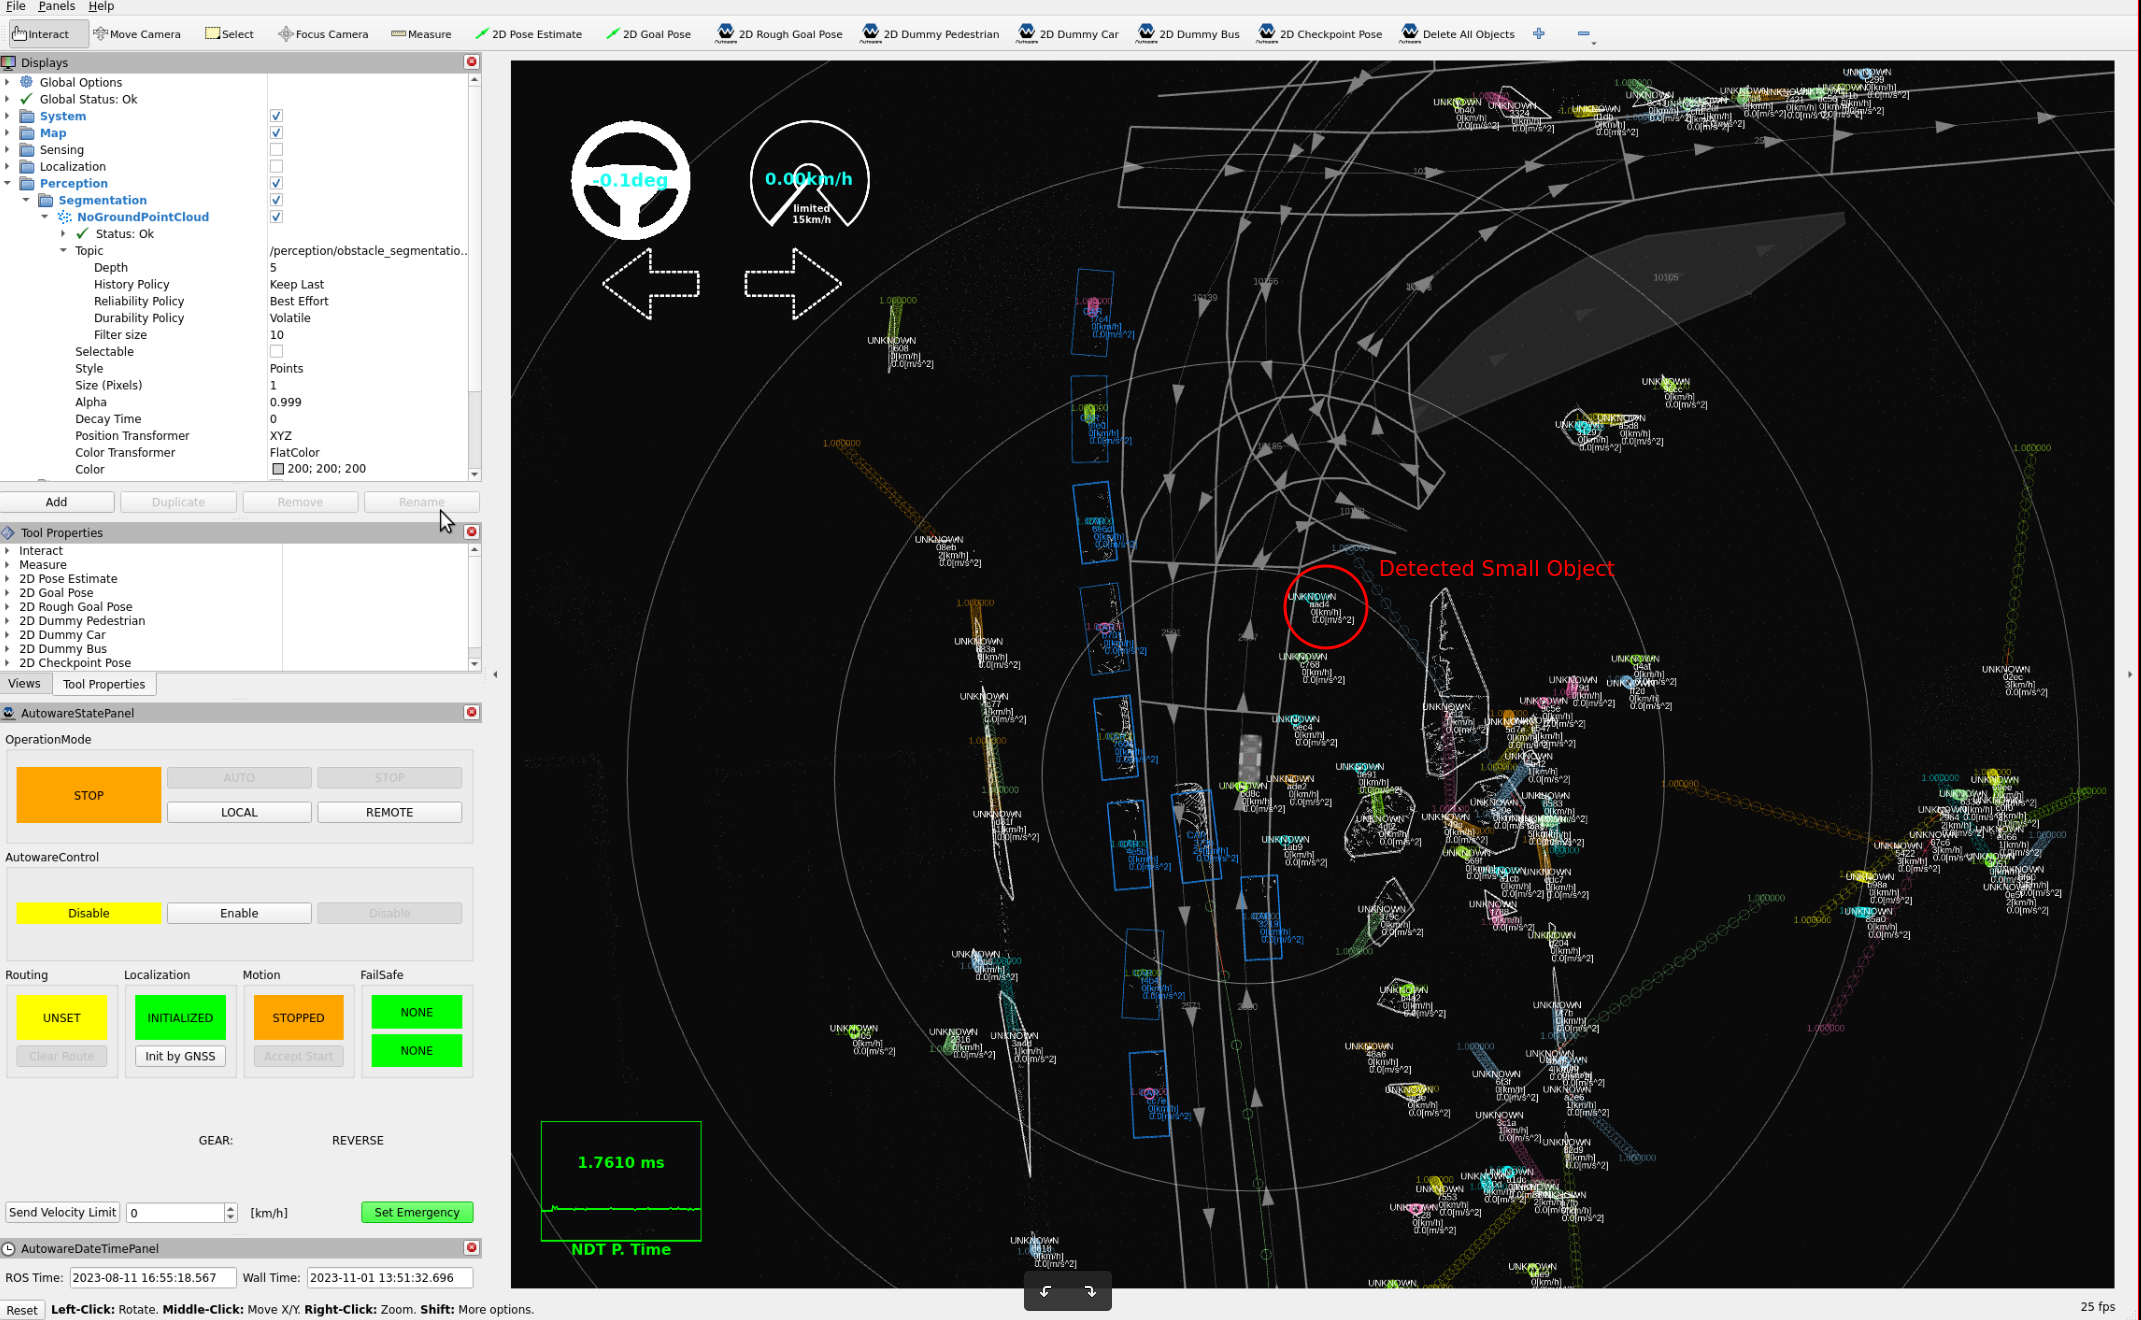
Task: Expand the Global Options tree item
Action: (x=8, y=82)
